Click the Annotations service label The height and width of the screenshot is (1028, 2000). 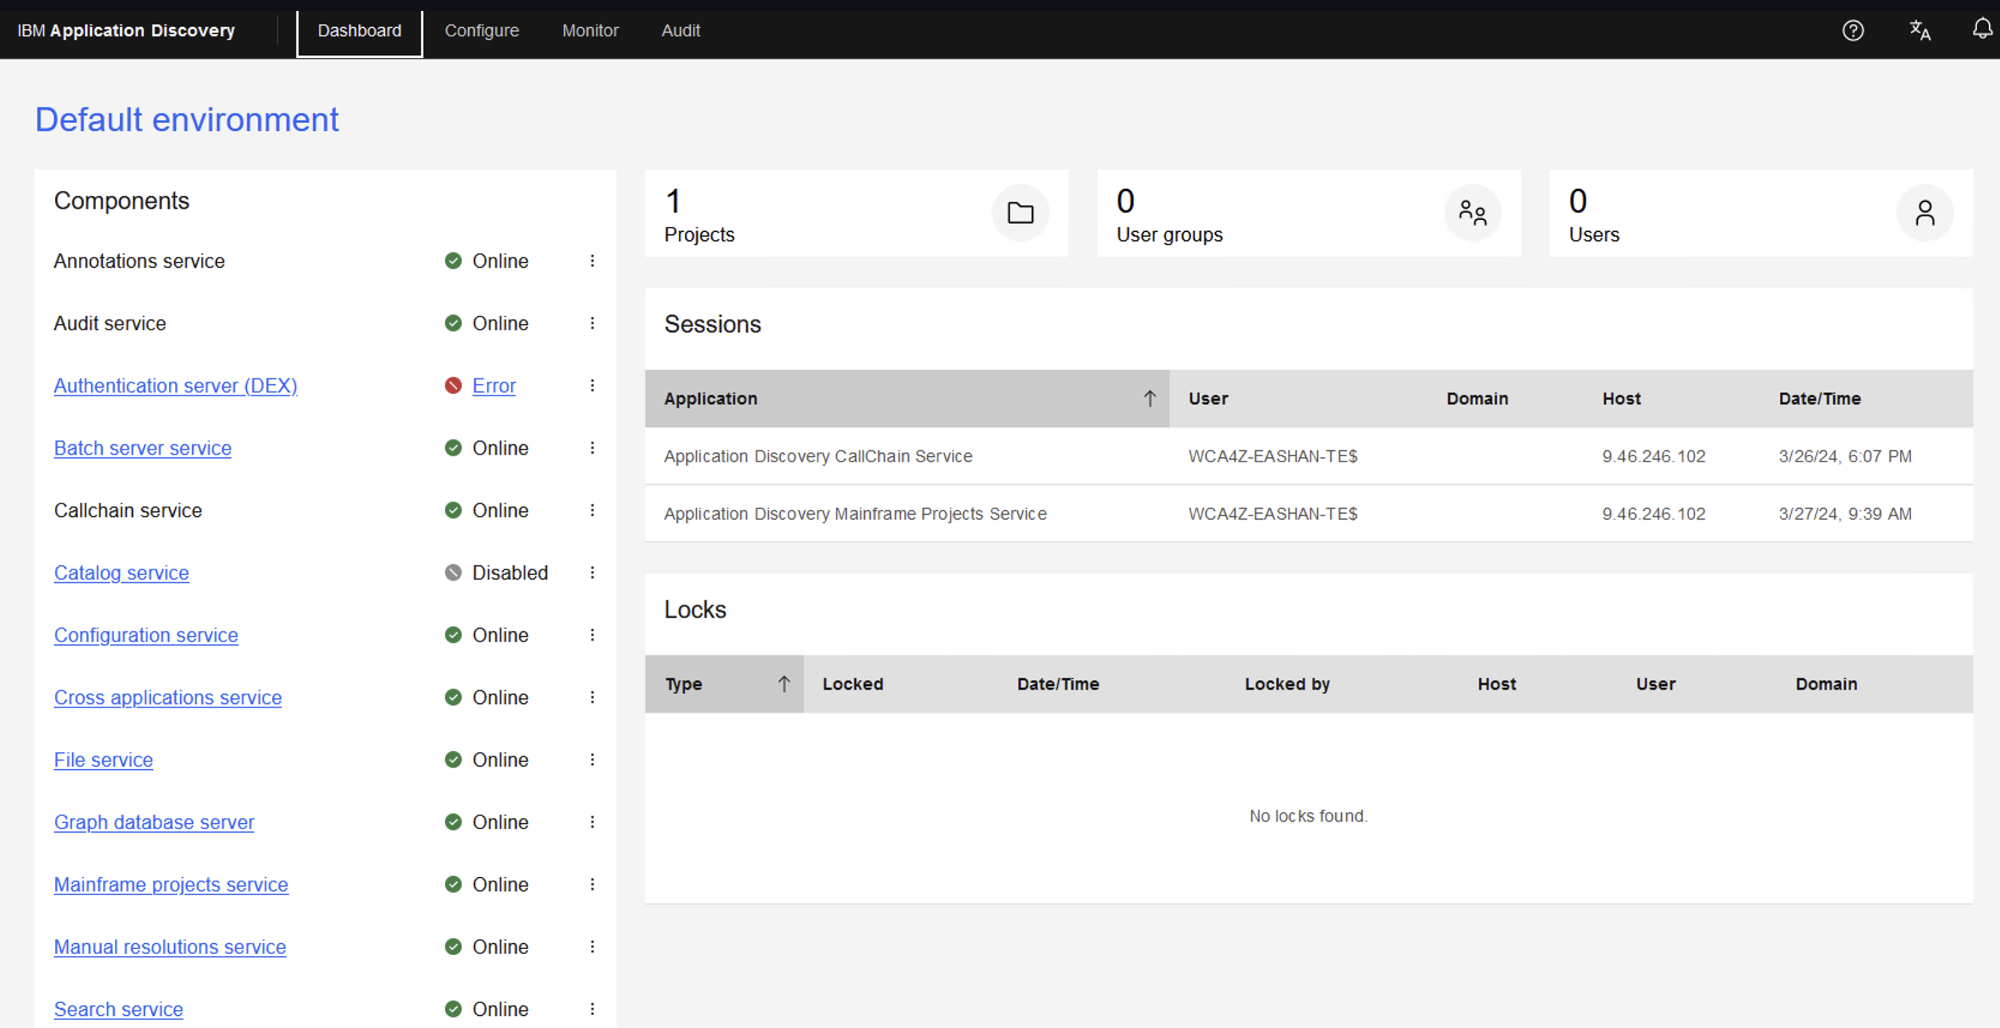[x=139, y=261]
